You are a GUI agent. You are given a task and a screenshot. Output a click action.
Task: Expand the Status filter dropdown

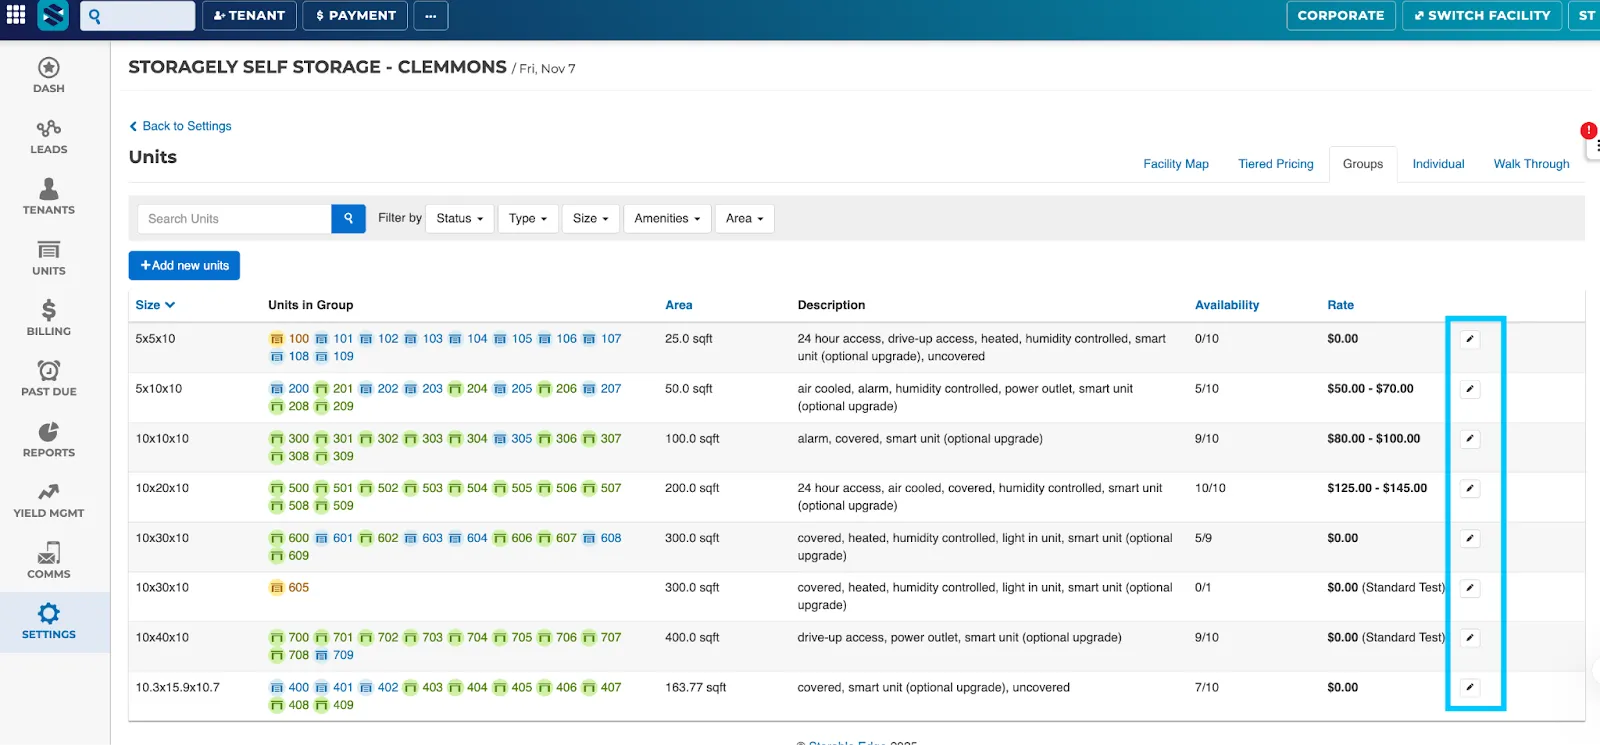460,218
